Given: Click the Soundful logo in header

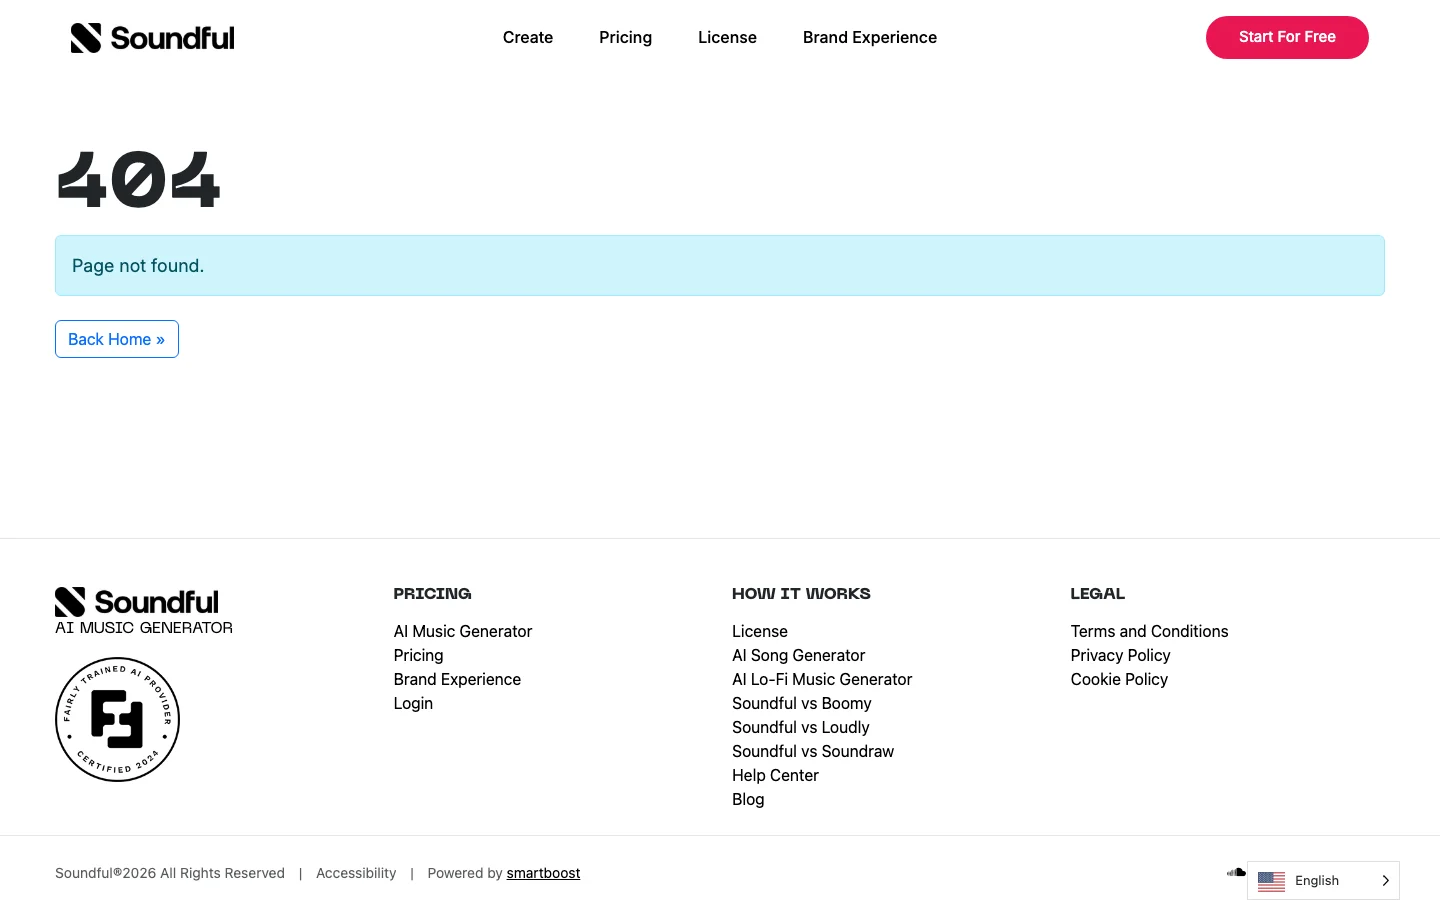Looking at the screenshot, I should pyautogui.click(x=152, y=38).
